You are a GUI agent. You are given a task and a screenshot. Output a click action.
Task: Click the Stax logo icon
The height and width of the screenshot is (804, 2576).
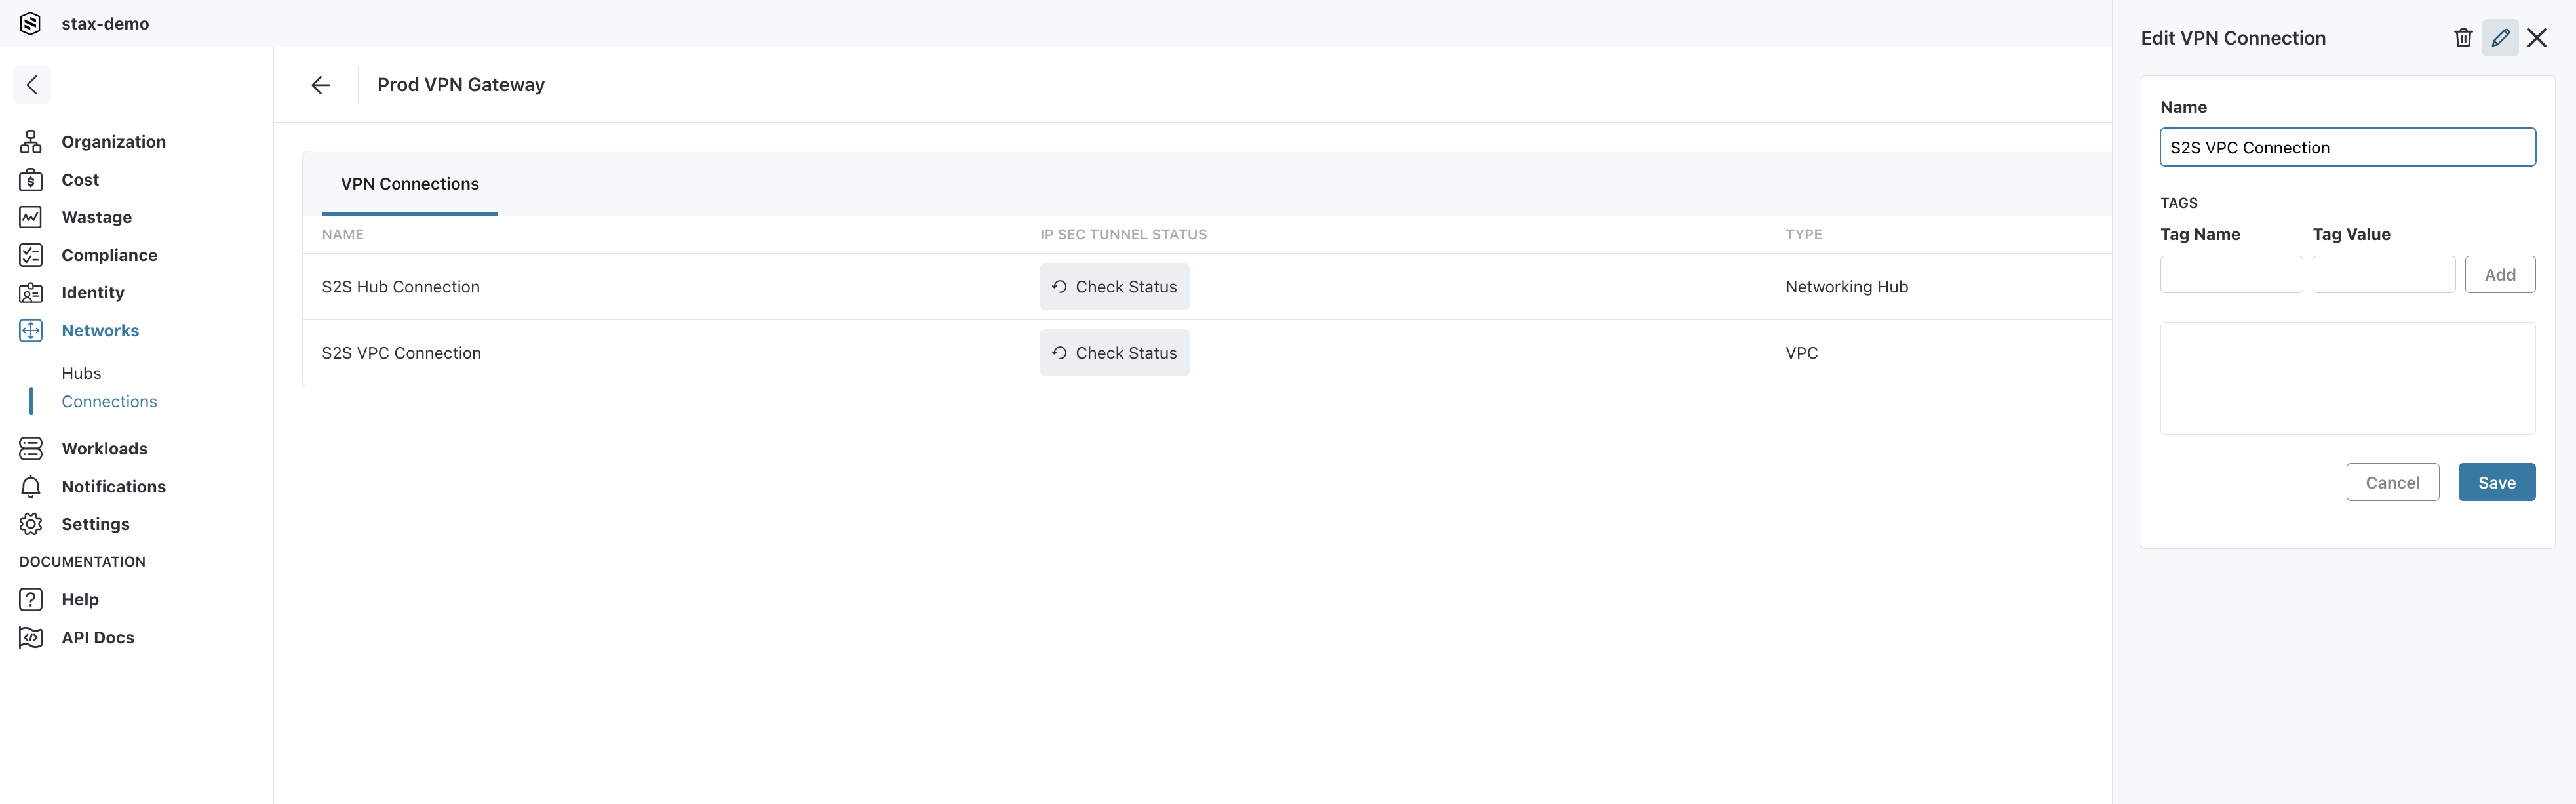(31, 23)
